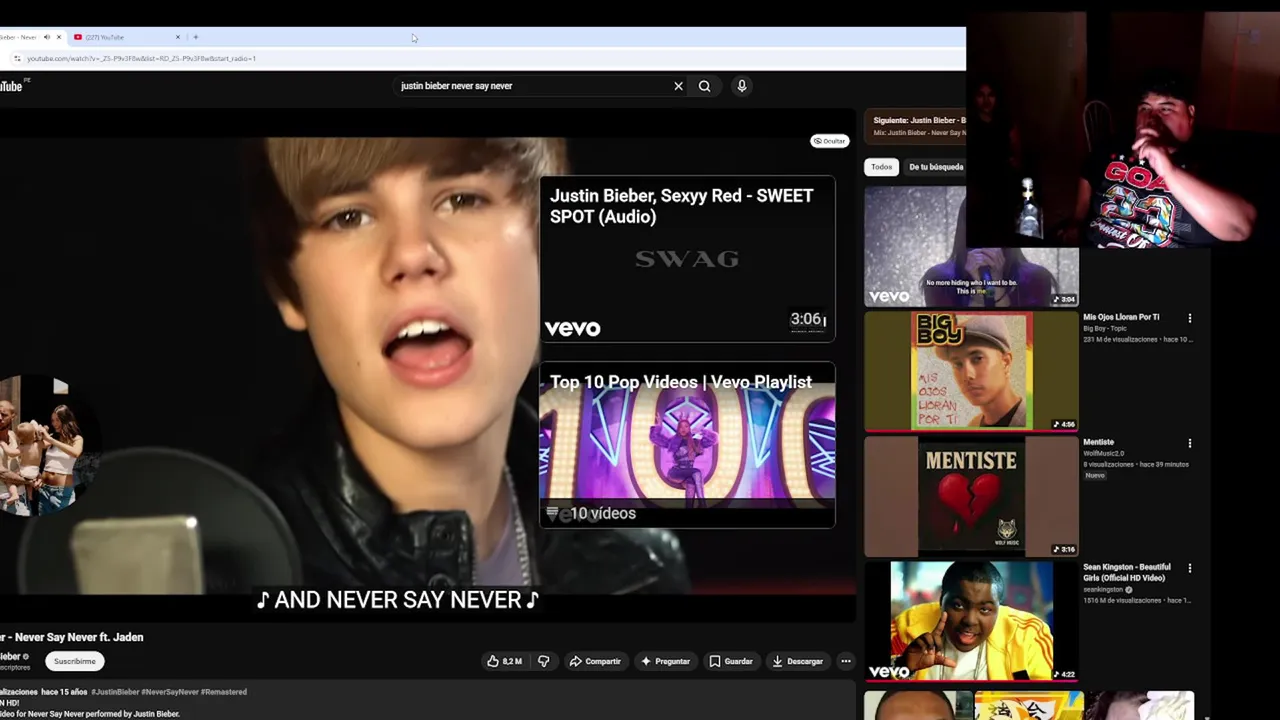Click the #Remastered hashtag link
Screen dimensions: 1280x720
point(223,692)
